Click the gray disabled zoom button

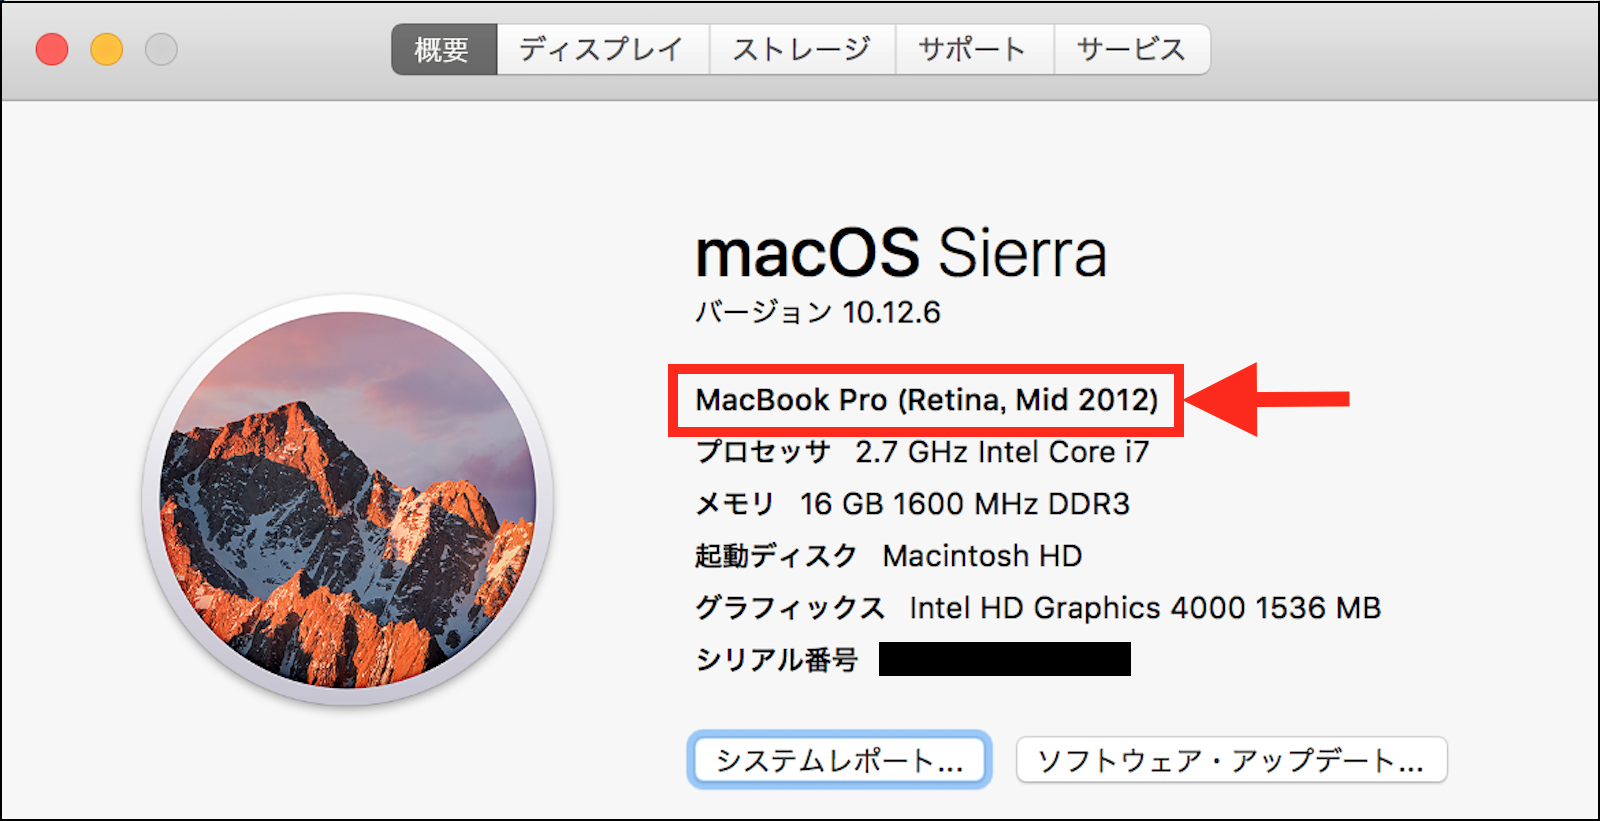pyautogui.click(x=161, y=49)
